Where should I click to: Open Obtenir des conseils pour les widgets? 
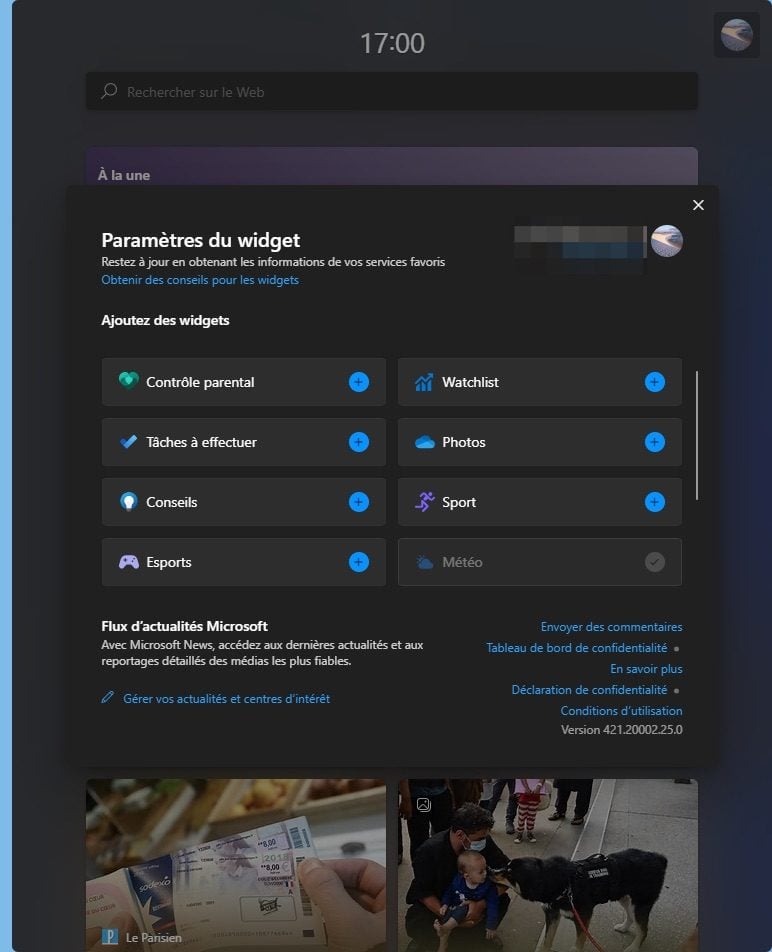tap(200, 280)
